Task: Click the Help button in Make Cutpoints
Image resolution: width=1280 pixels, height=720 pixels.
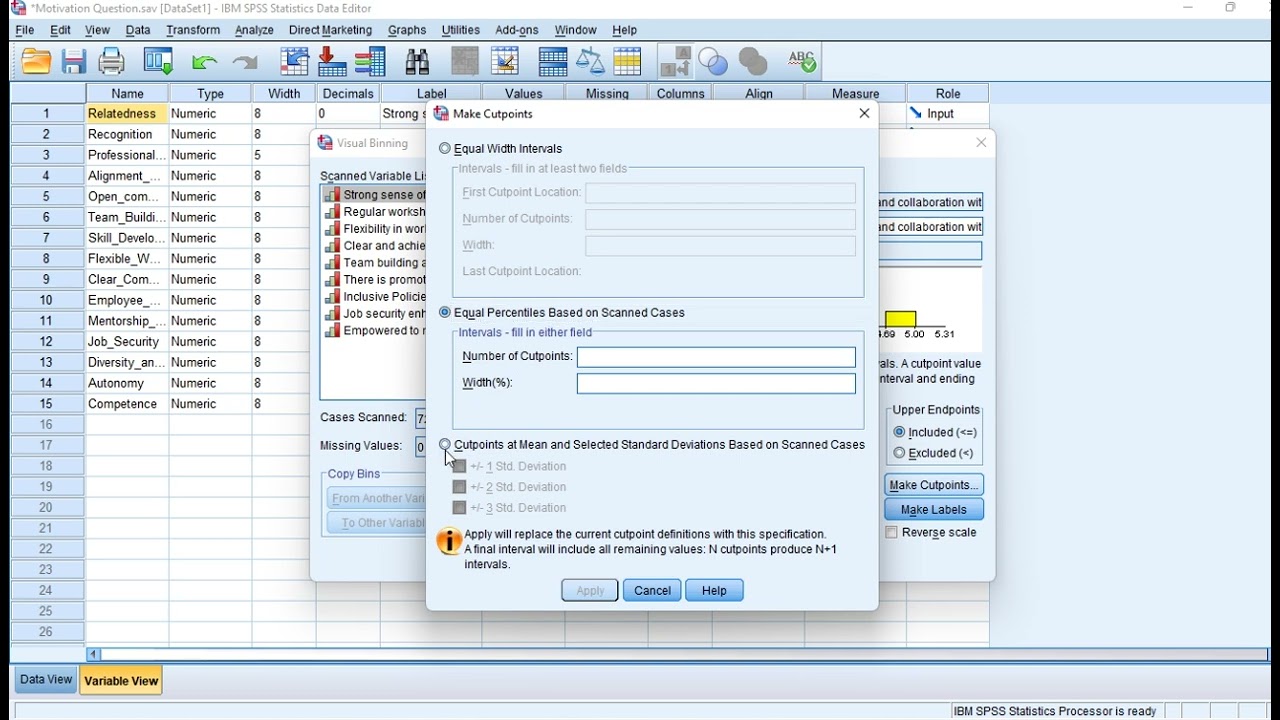Action: click(714, 591)
